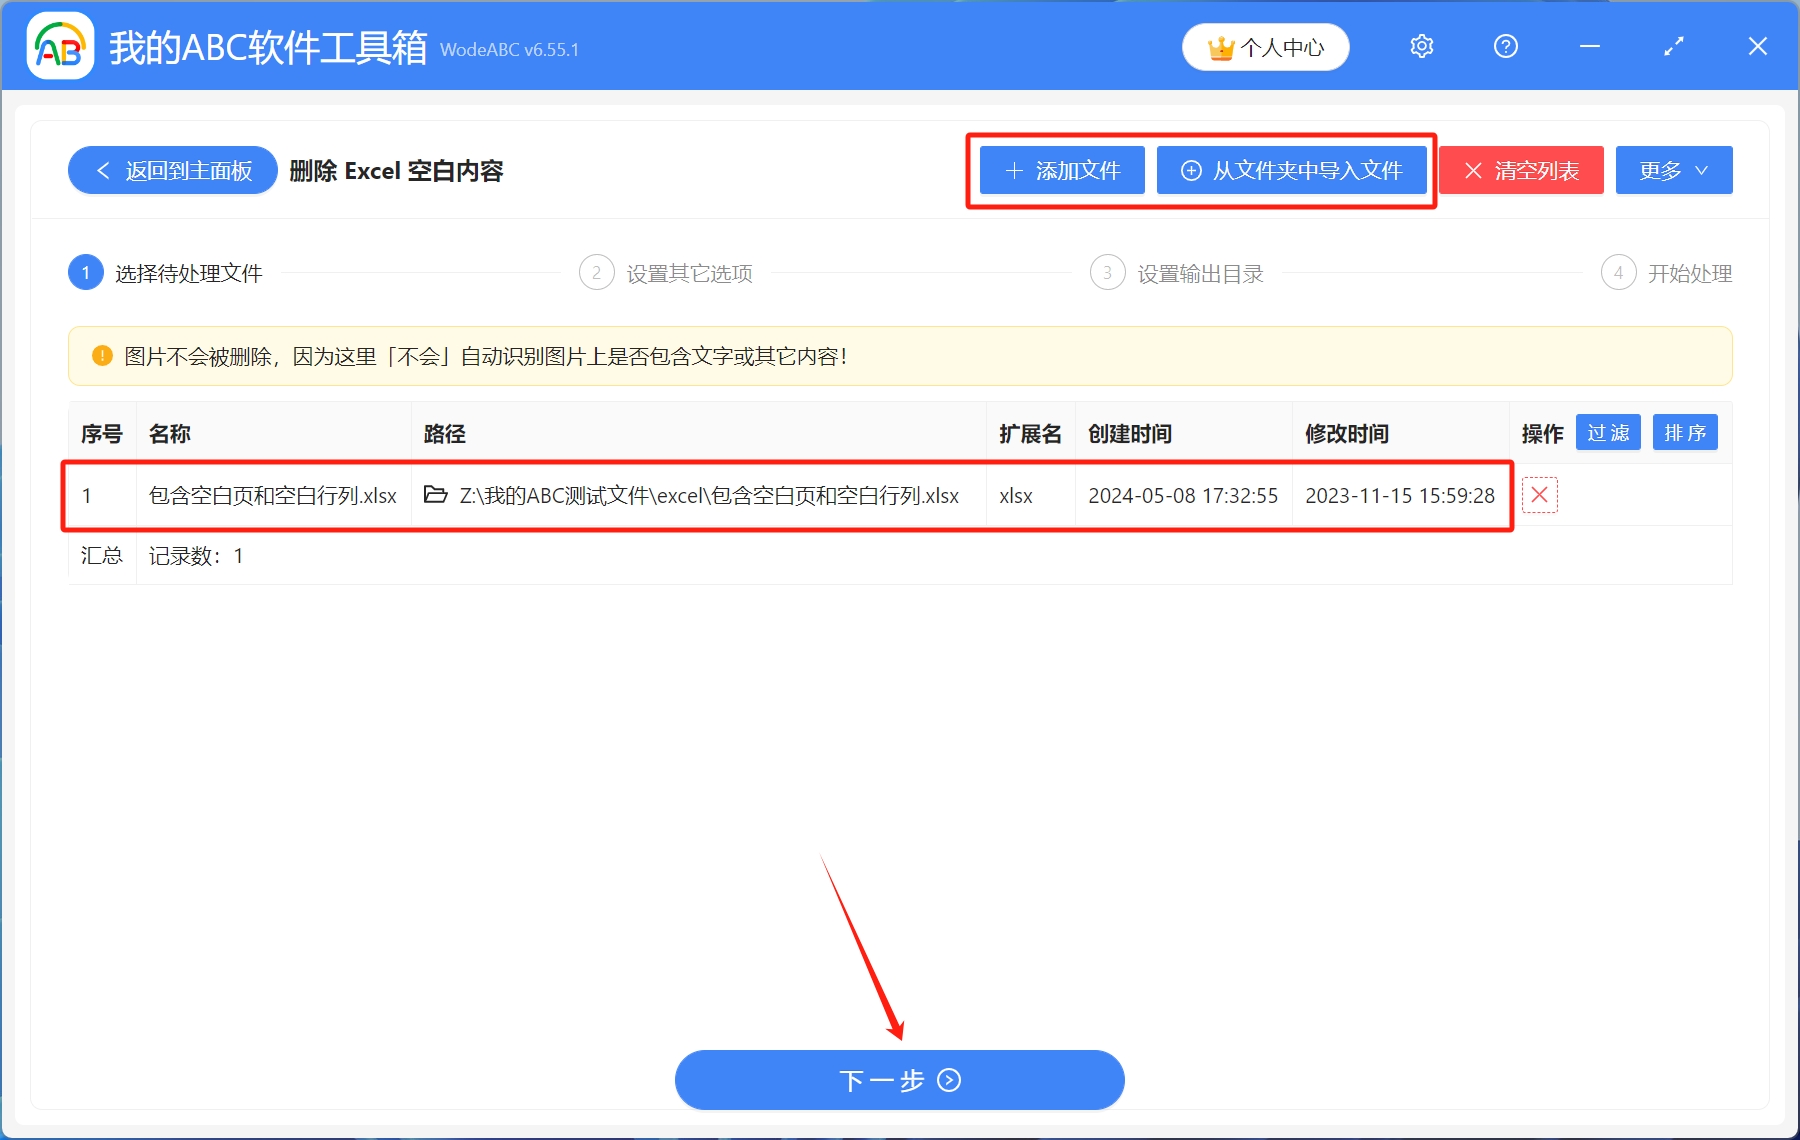Click the warning icon in yellow banner
Image resolution: width=1800 pixels, height=1140 pixels.
[x=101, y=356]
